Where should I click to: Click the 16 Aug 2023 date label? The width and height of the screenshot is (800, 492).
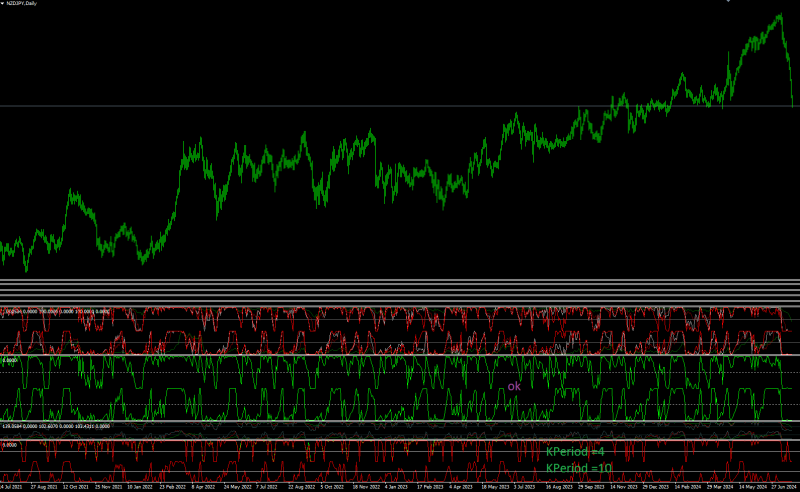(559, 487)
